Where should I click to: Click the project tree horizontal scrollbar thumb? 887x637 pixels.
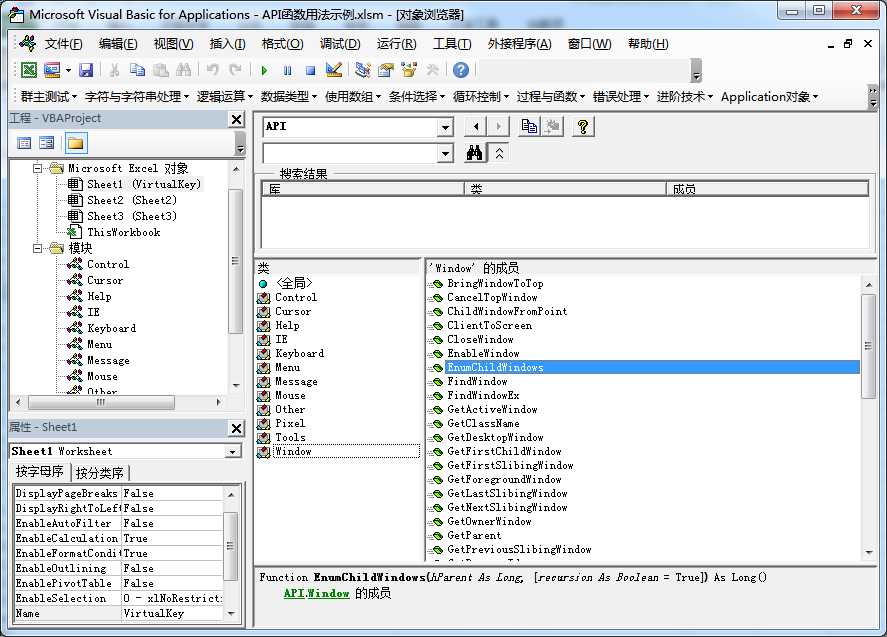(x=101, y=402)
